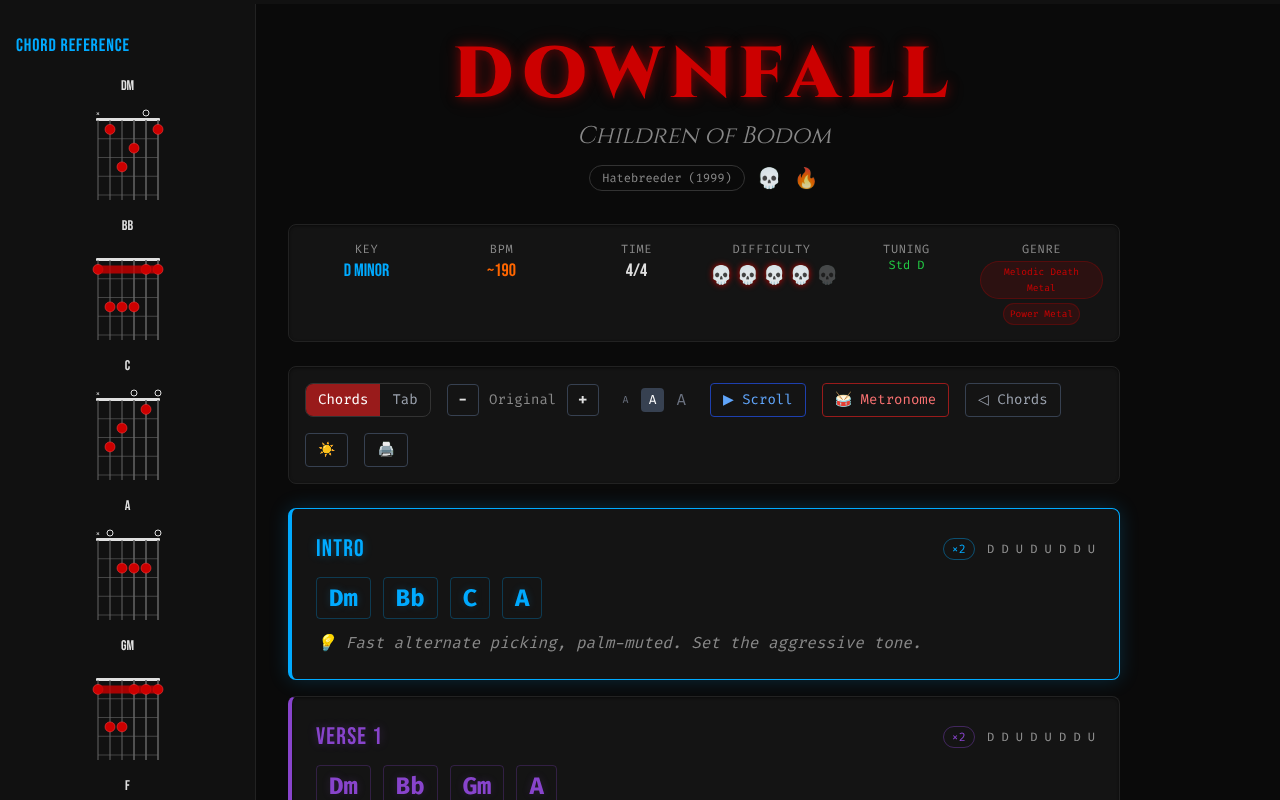Image resolution: width=1280 pixels, height=800 pixels.
Task: Click the Hatebreeder (1999) album pill
Action: [666, 177]
